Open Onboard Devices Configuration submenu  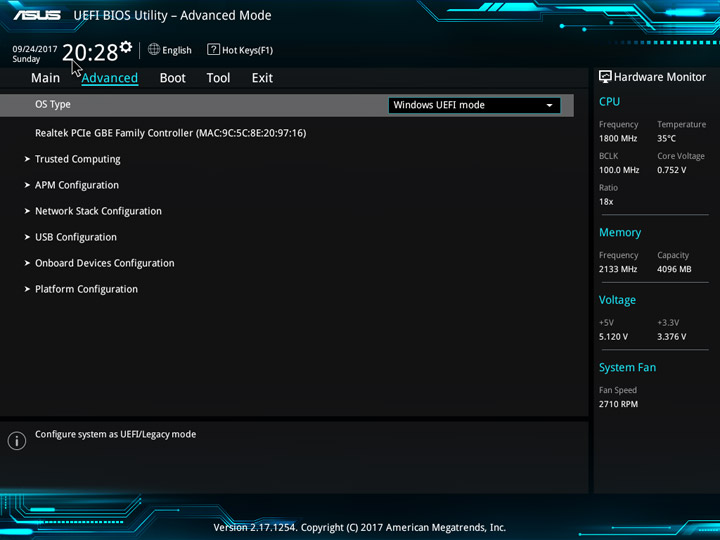(105, 263)
